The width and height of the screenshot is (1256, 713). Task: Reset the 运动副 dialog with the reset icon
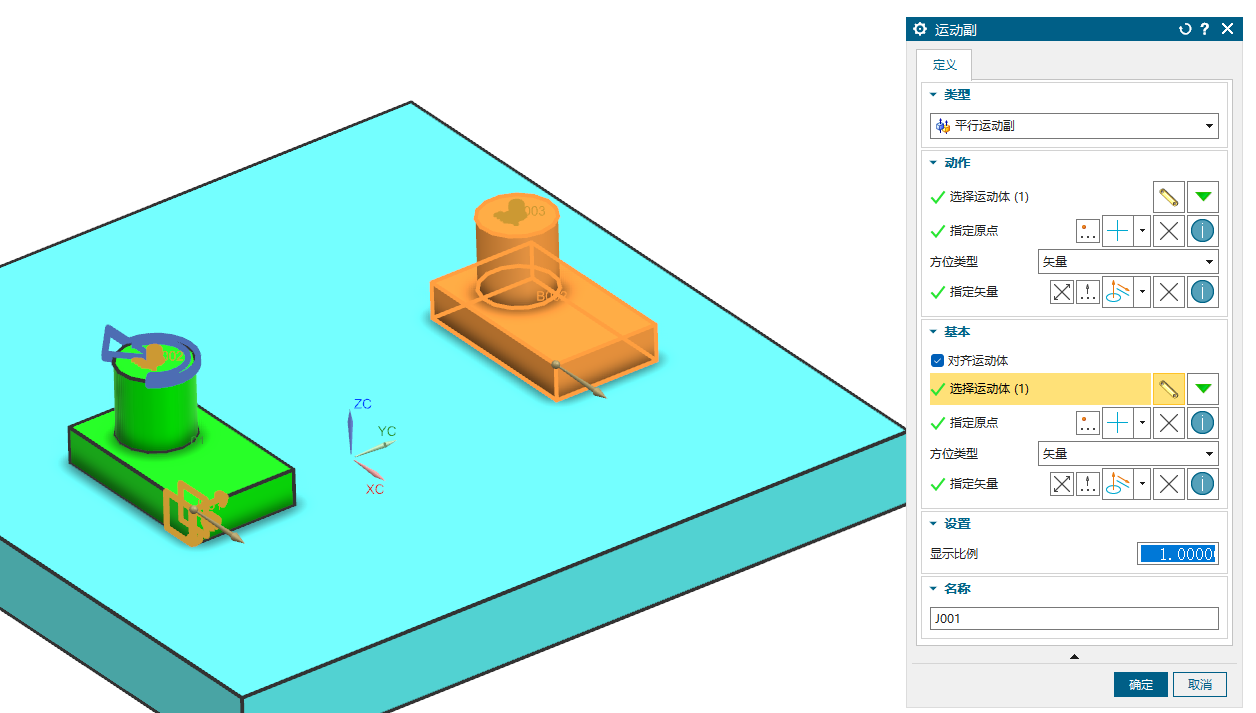[1185, 30]
